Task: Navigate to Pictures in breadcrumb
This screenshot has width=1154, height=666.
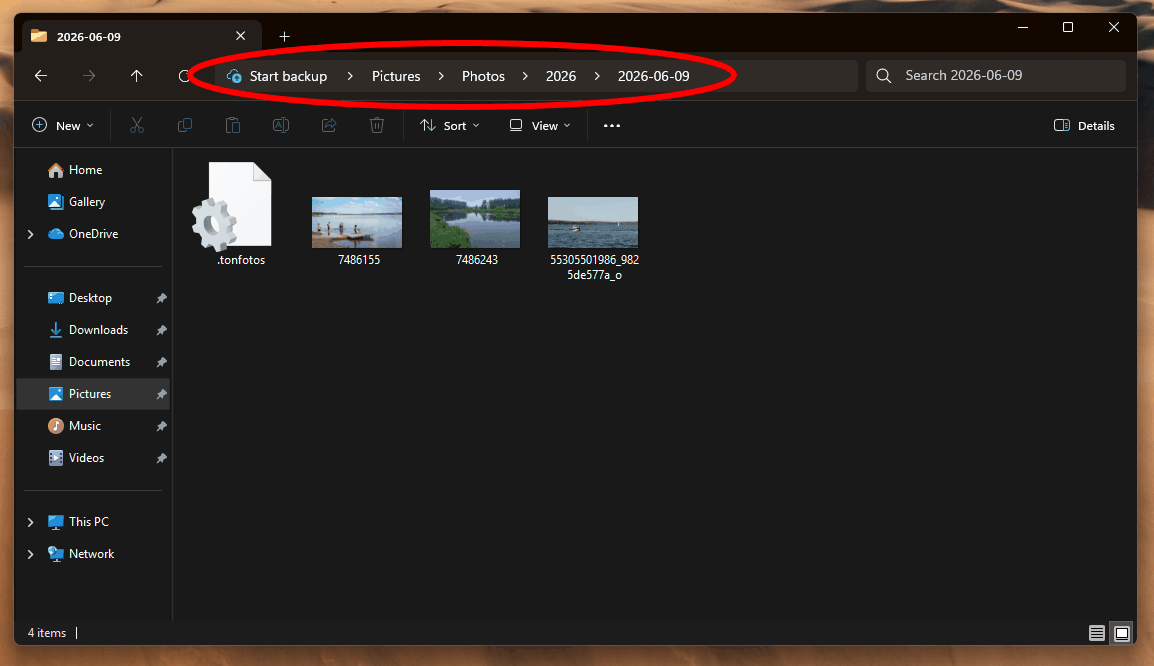Action: click(x=396, y=76)
